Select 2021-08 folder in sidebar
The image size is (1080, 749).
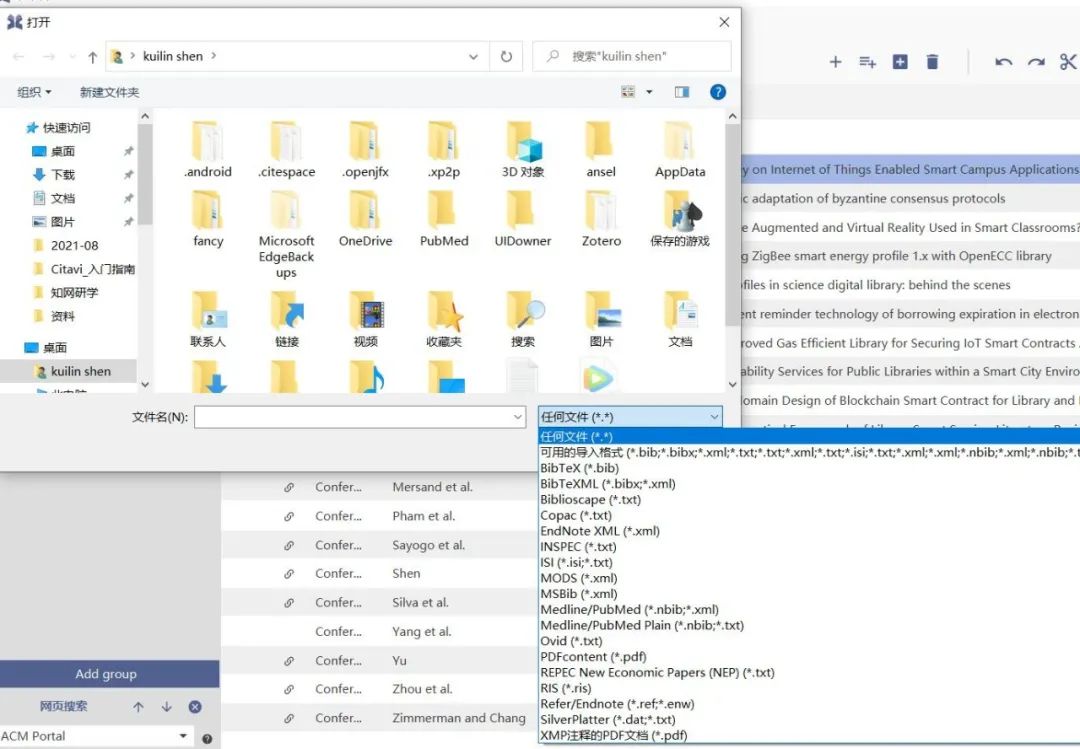(x=74, y=245)
